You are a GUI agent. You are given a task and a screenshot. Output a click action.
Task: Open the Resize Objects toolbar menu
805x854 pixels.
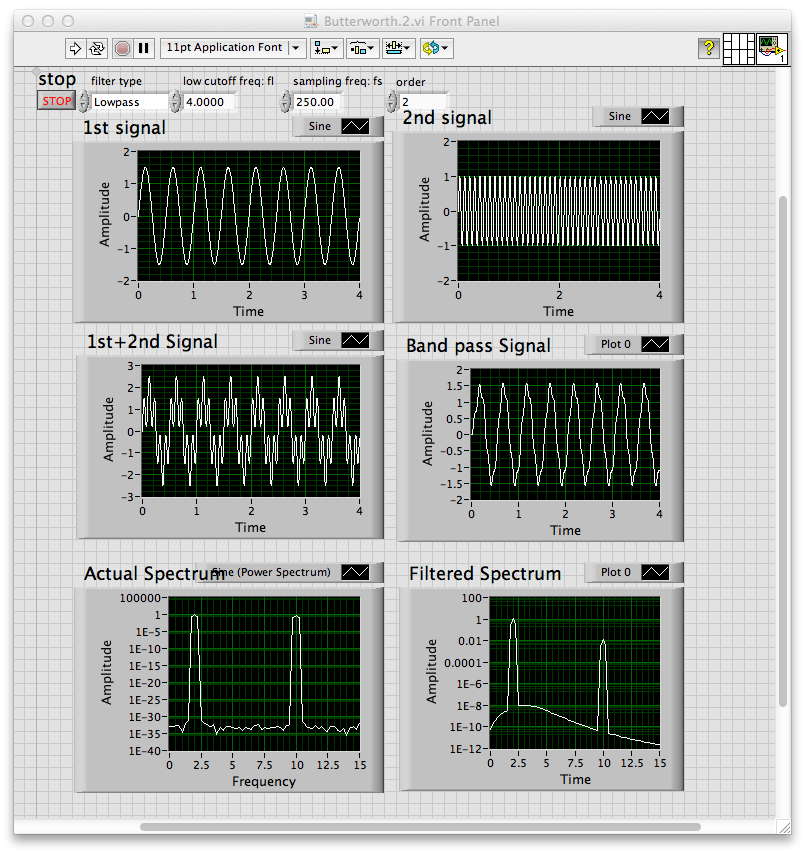[399, 48]
